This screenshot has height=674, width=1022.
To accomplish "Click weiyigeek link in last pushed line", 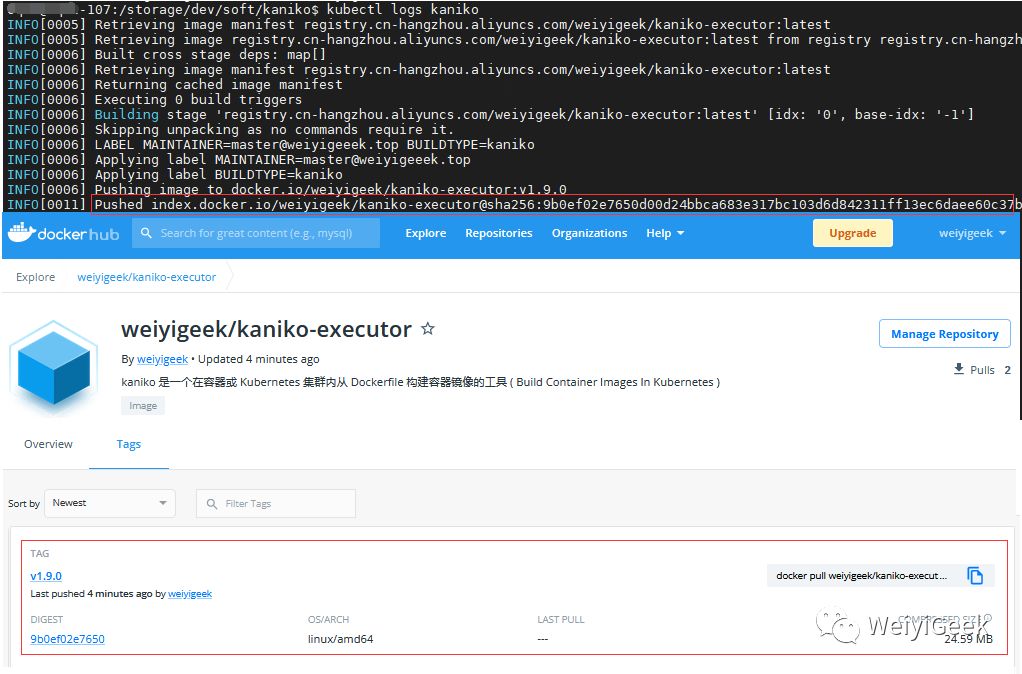I will tap(190, 594).
